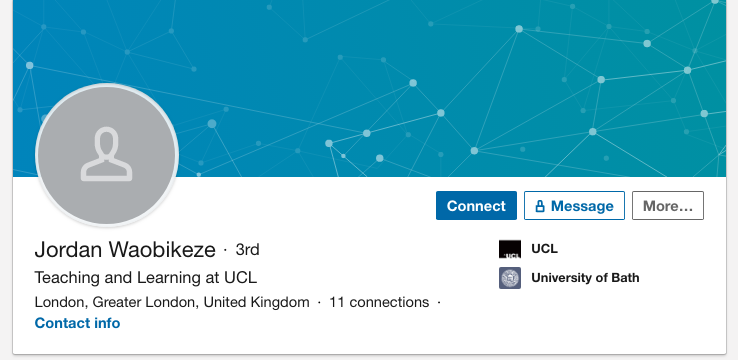This screenshot has width=738, height=360.
Task: Open the Contact info link
Action: 77,323
